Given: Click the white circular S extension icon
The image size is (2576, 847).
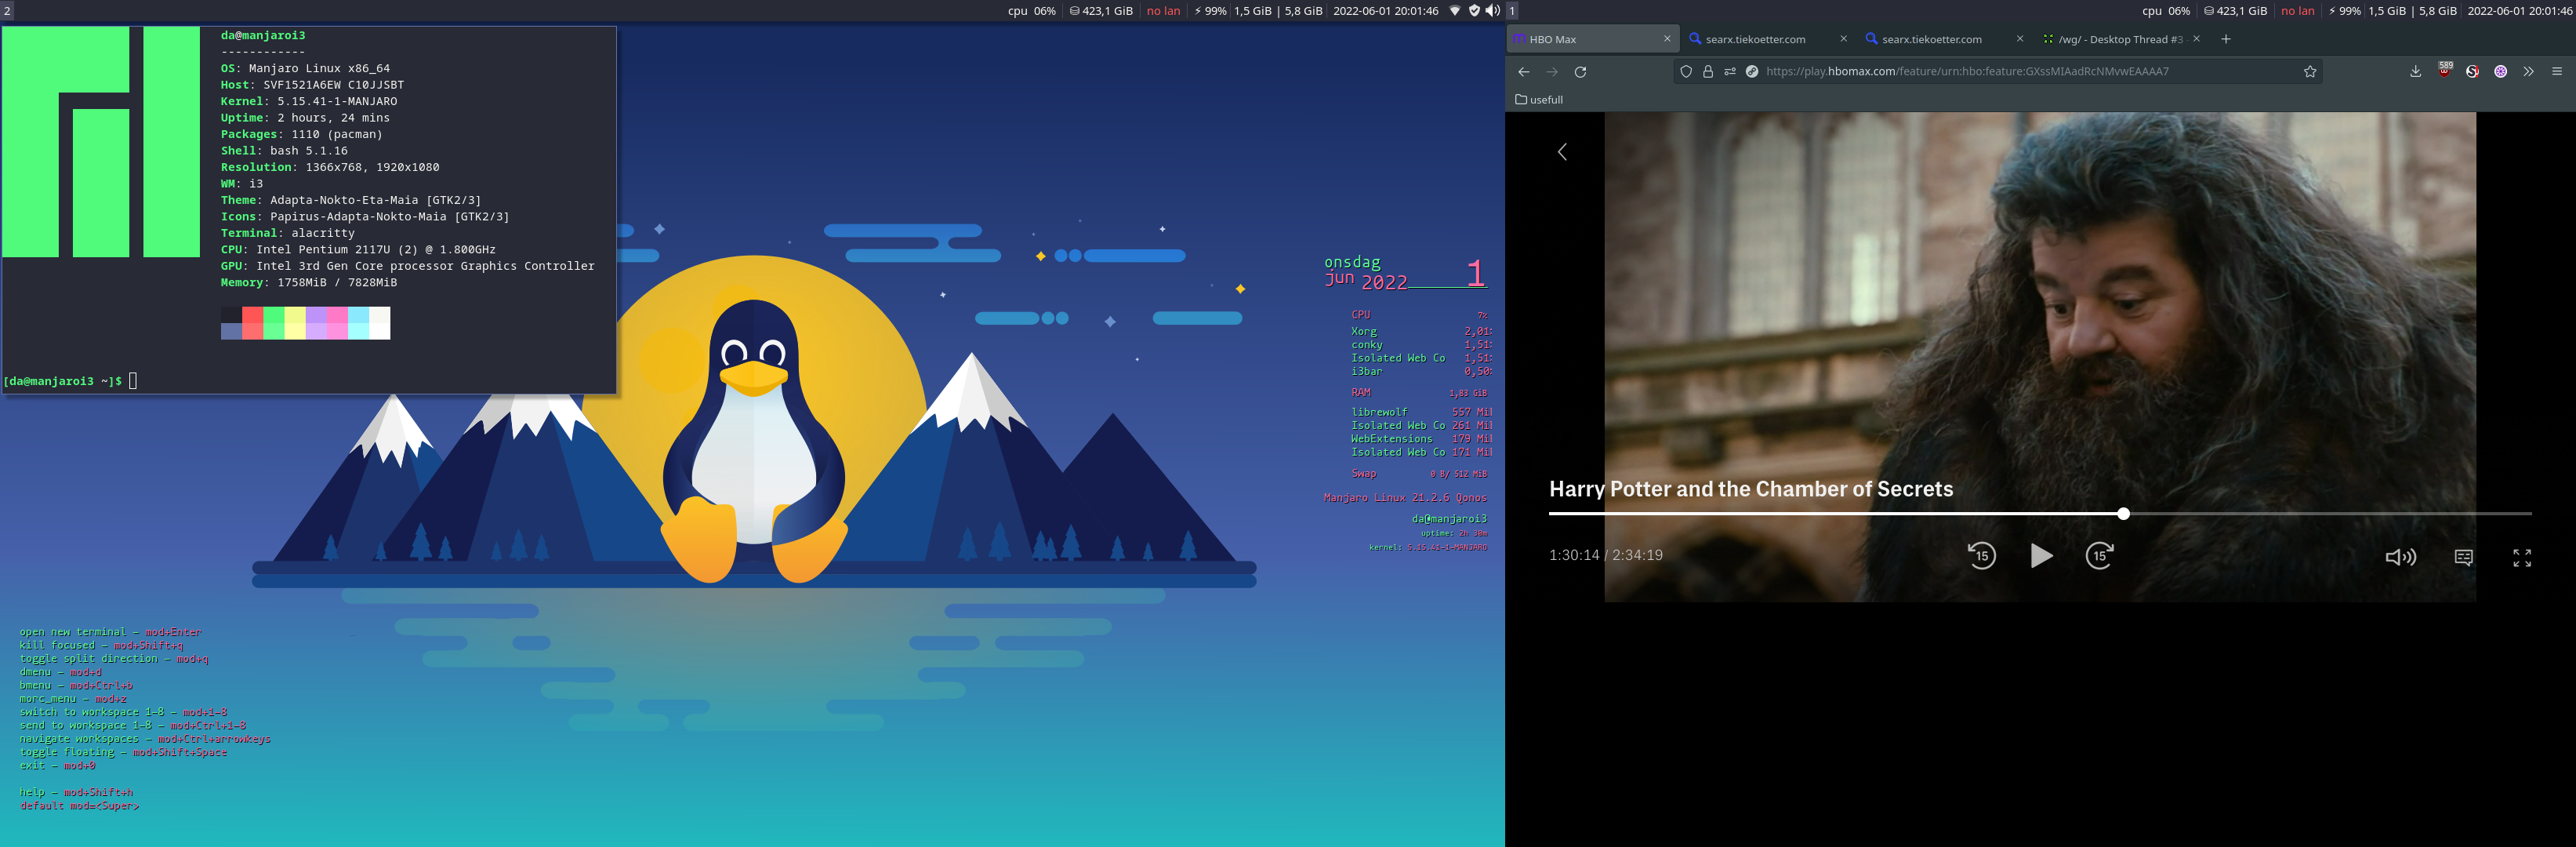Looking at the screenshot, I should (x=2472, y=72).
